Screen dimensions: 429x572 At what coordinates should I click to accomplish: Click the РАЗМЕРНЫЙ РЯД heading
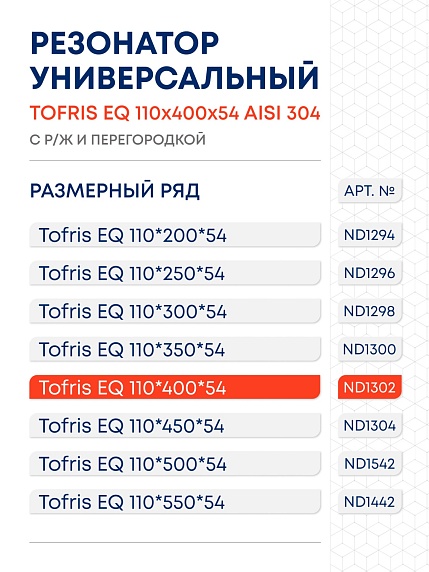click(x=115, y=191)
